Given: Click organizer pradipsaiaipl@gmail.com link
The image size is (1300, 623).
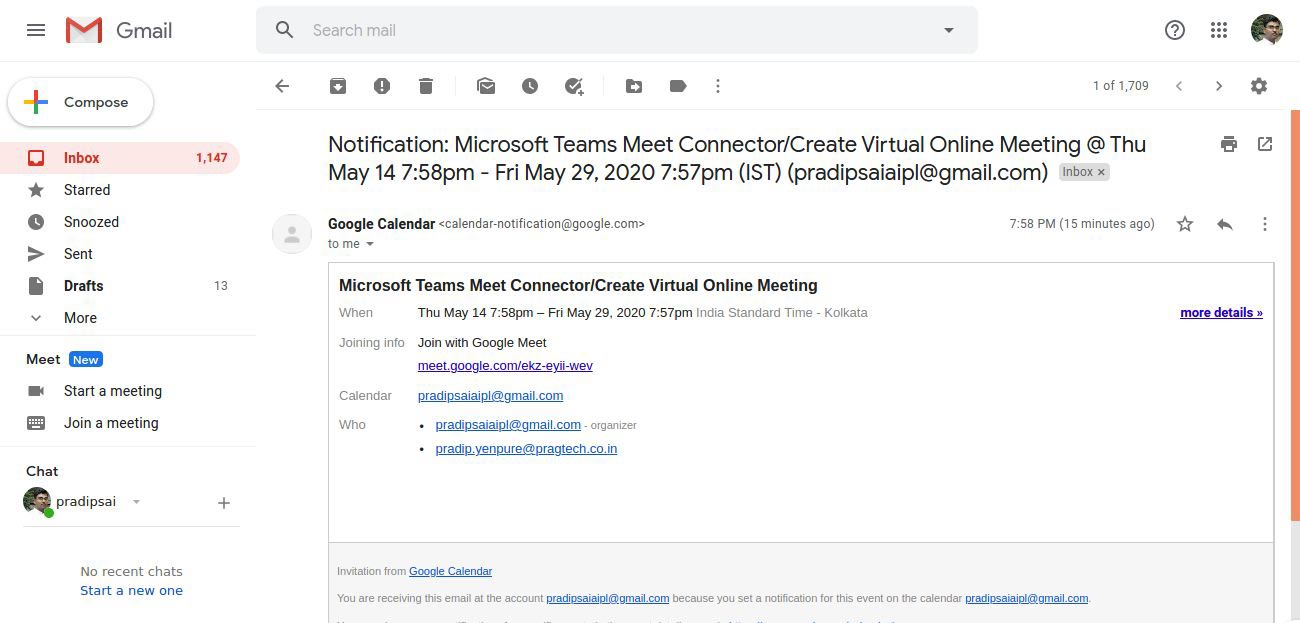Looking at the screenshot, I should 508,425.
